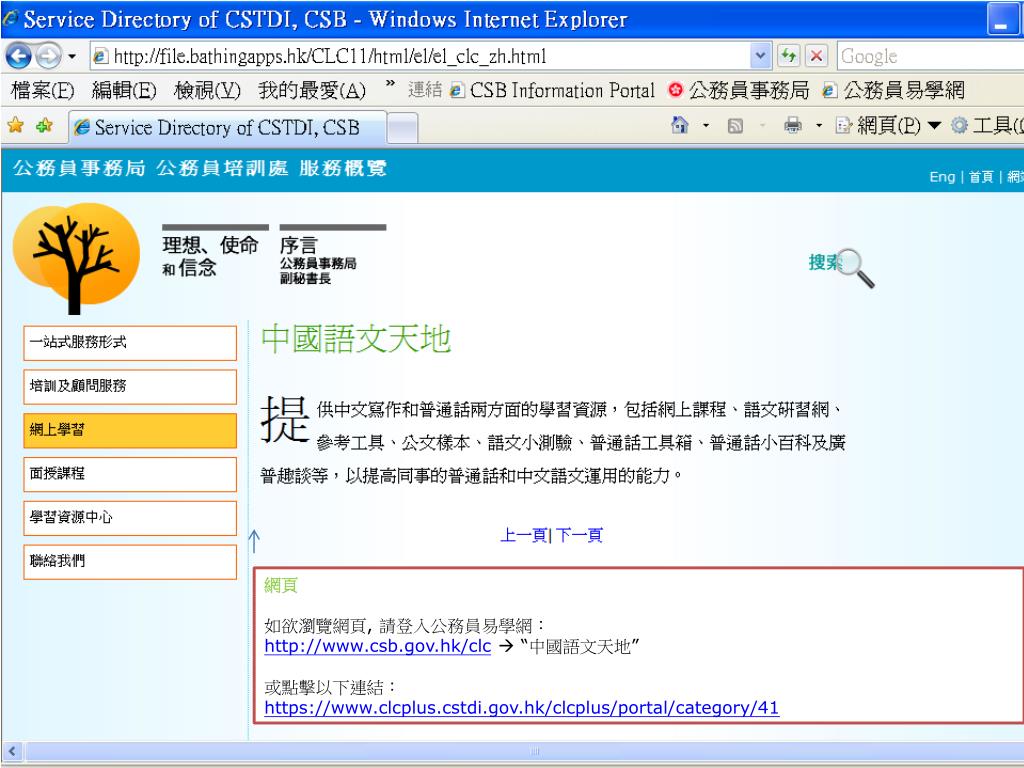This screenshot has height=768, width=1024.
Task: Select 學習資源中心 in the sidebar
Action: tap(130, 518)
